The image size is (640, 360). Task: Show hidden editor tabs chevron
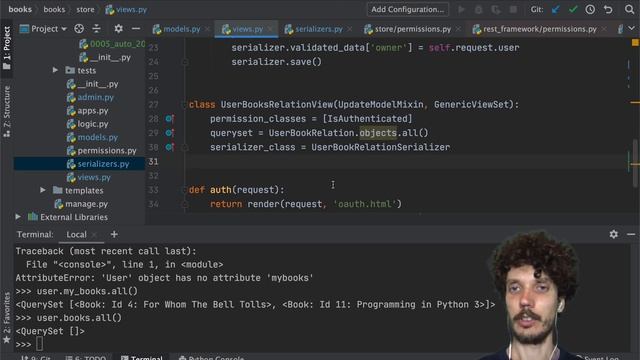click(631, 29)
